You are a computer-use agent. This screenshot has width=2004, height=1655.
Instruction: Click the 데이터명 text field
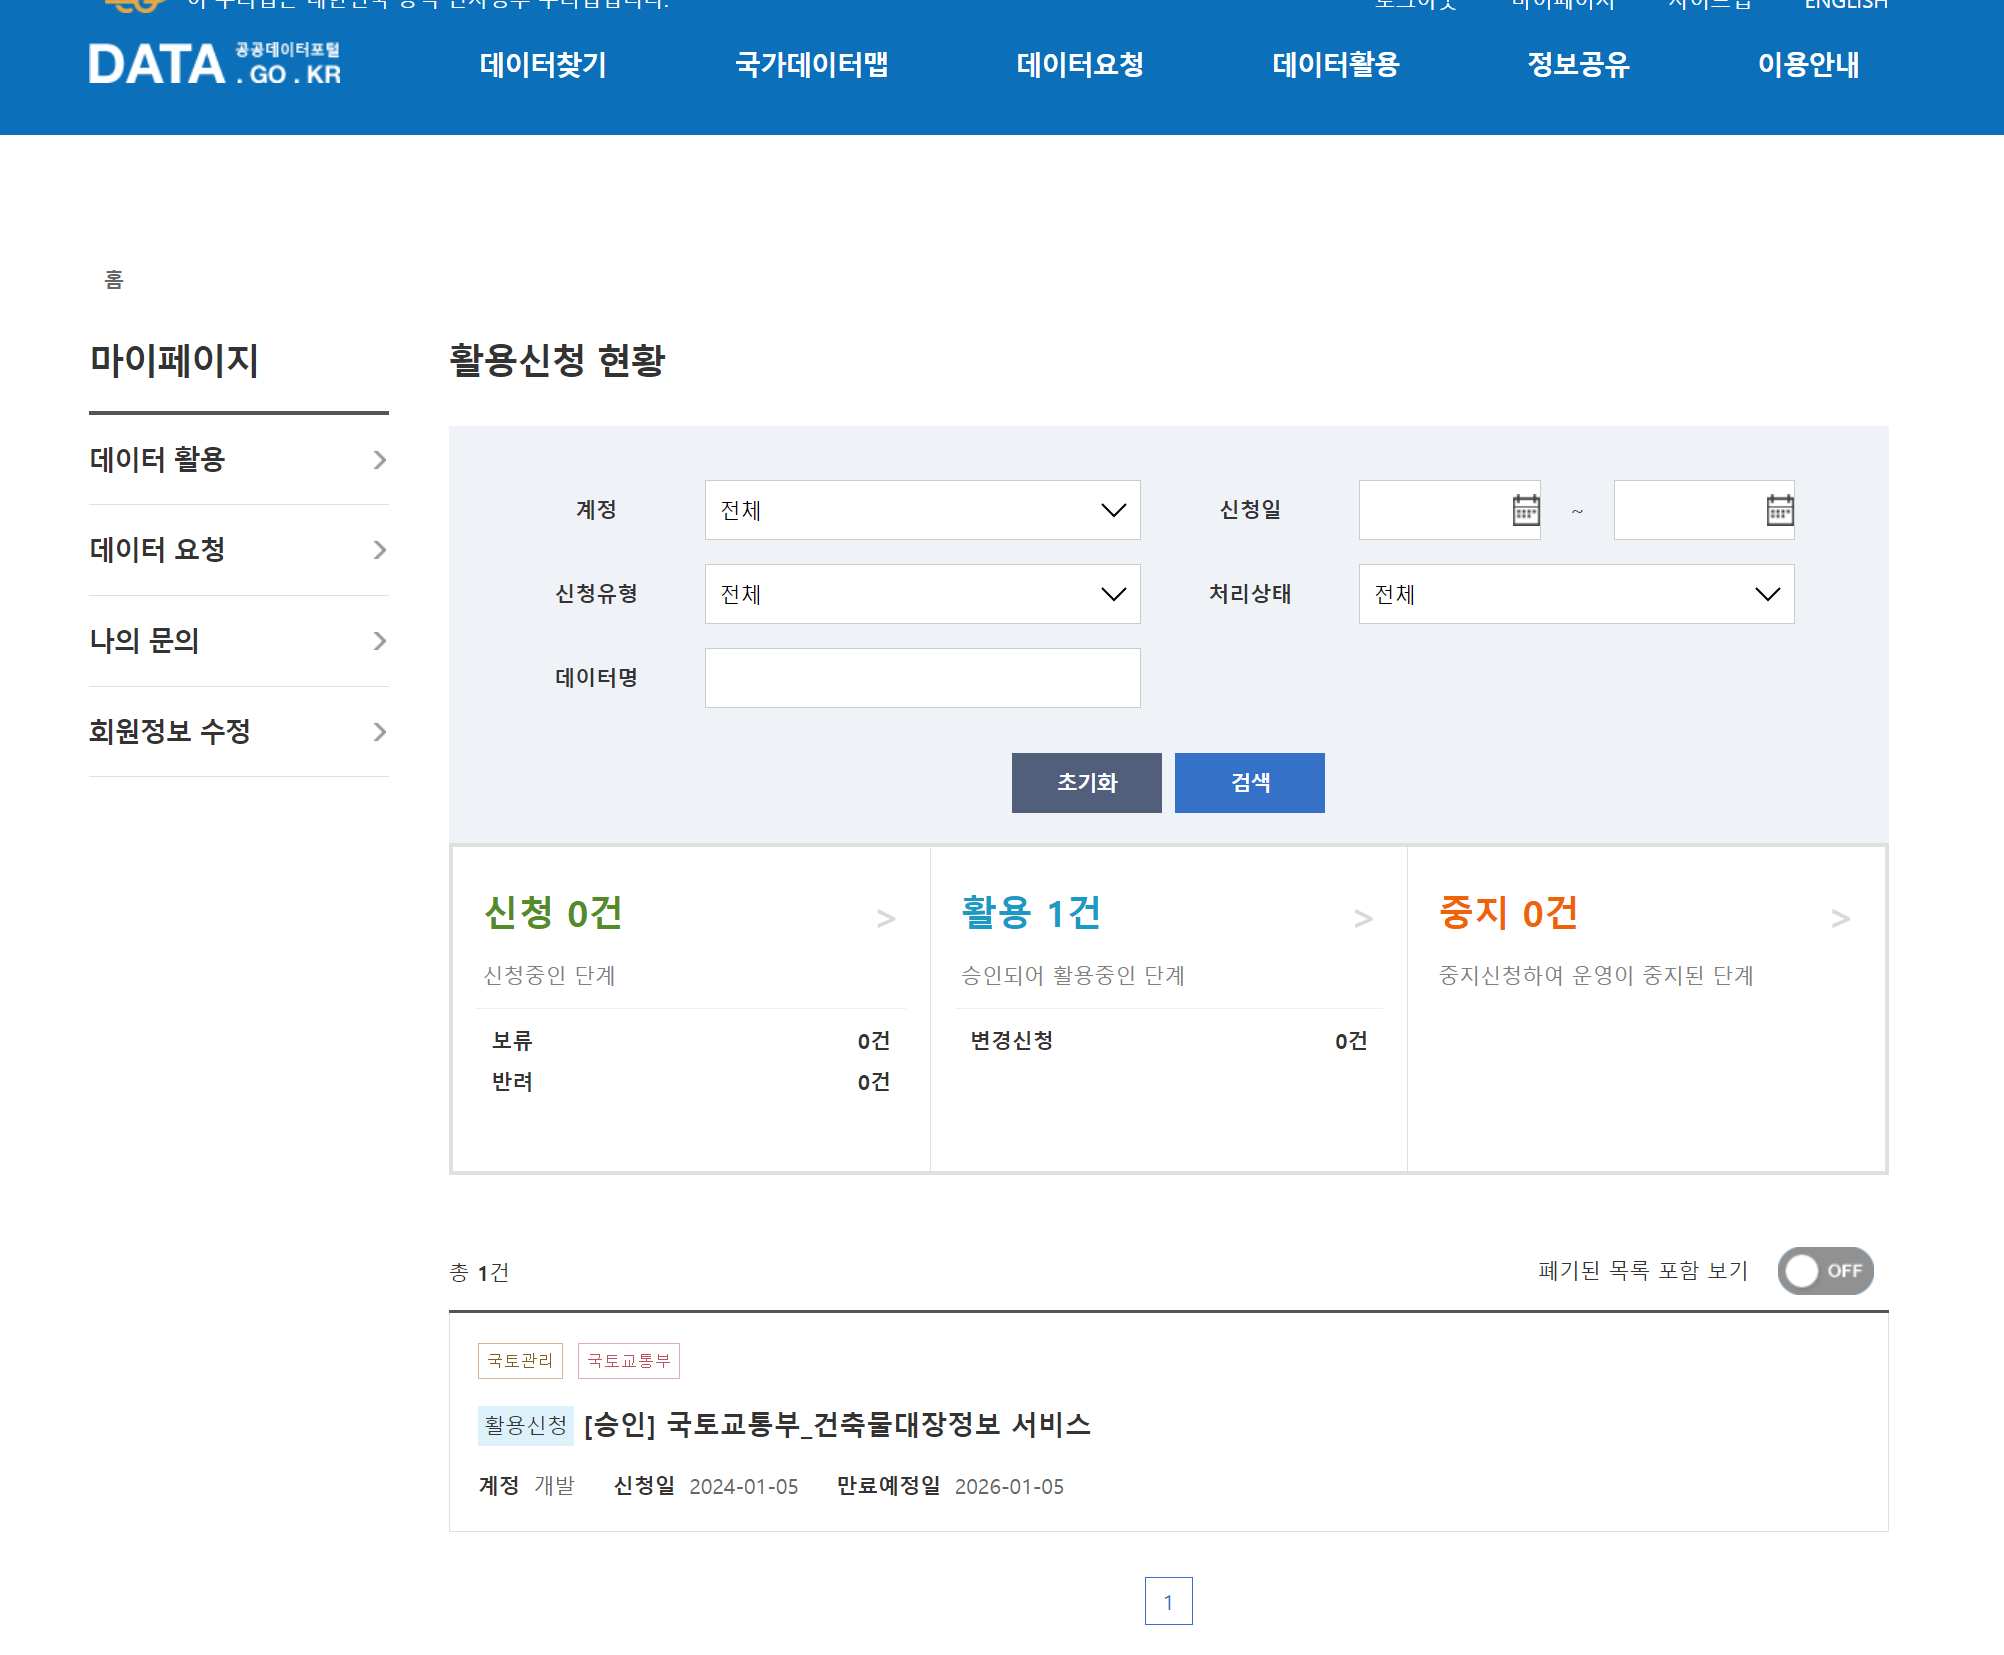point(922,678)
